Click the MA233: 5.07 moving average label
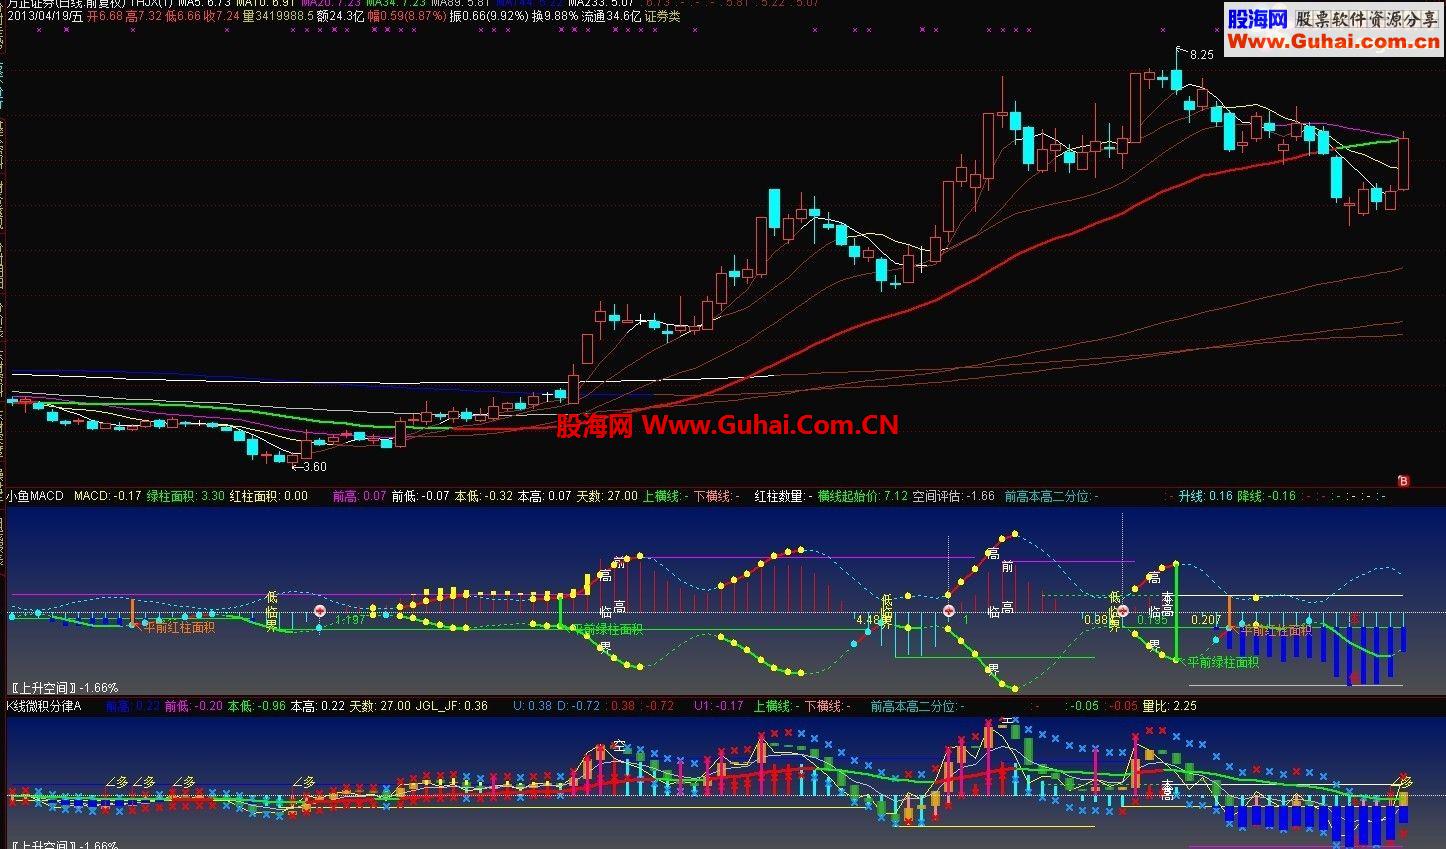This screenshot has height=849, width=1446. coord(599,4)
